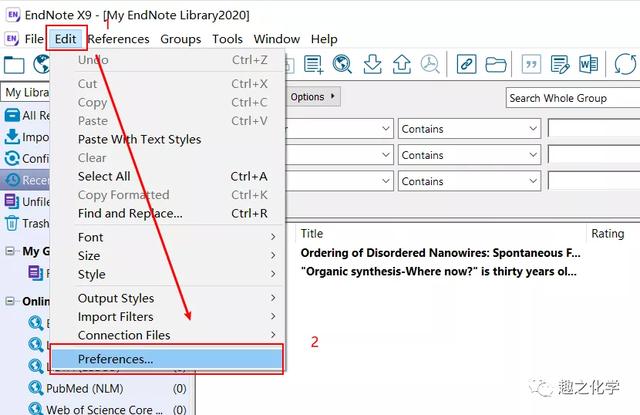The height and width of the screenshot is (415, 640).
Task: Click the go to Word icon
Action: 589,64
